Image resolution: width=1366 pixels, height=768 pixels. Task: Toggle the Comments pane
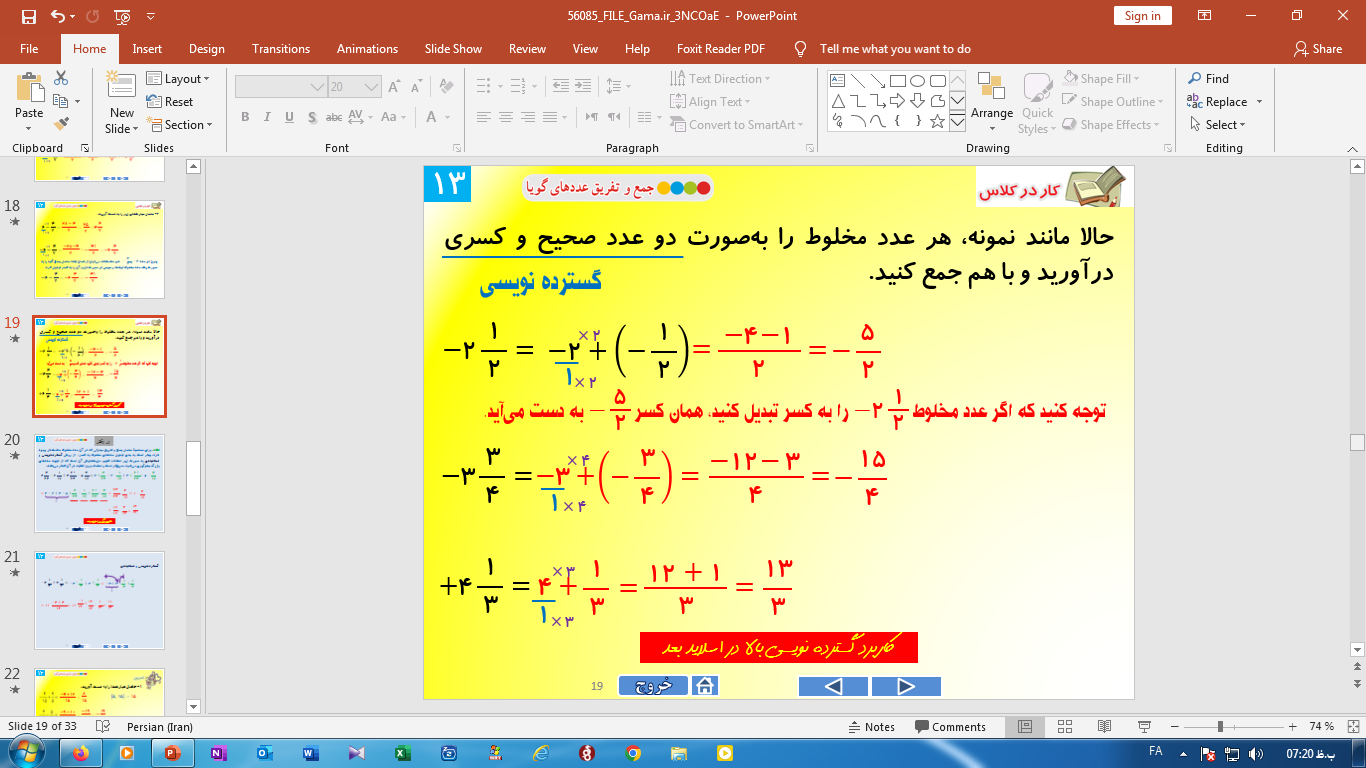click(950, 727)
